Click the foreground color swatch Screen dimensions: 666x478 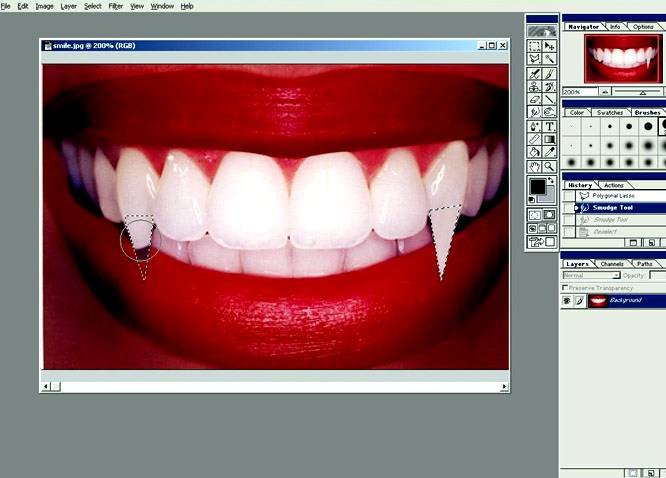tap(538, 187)
